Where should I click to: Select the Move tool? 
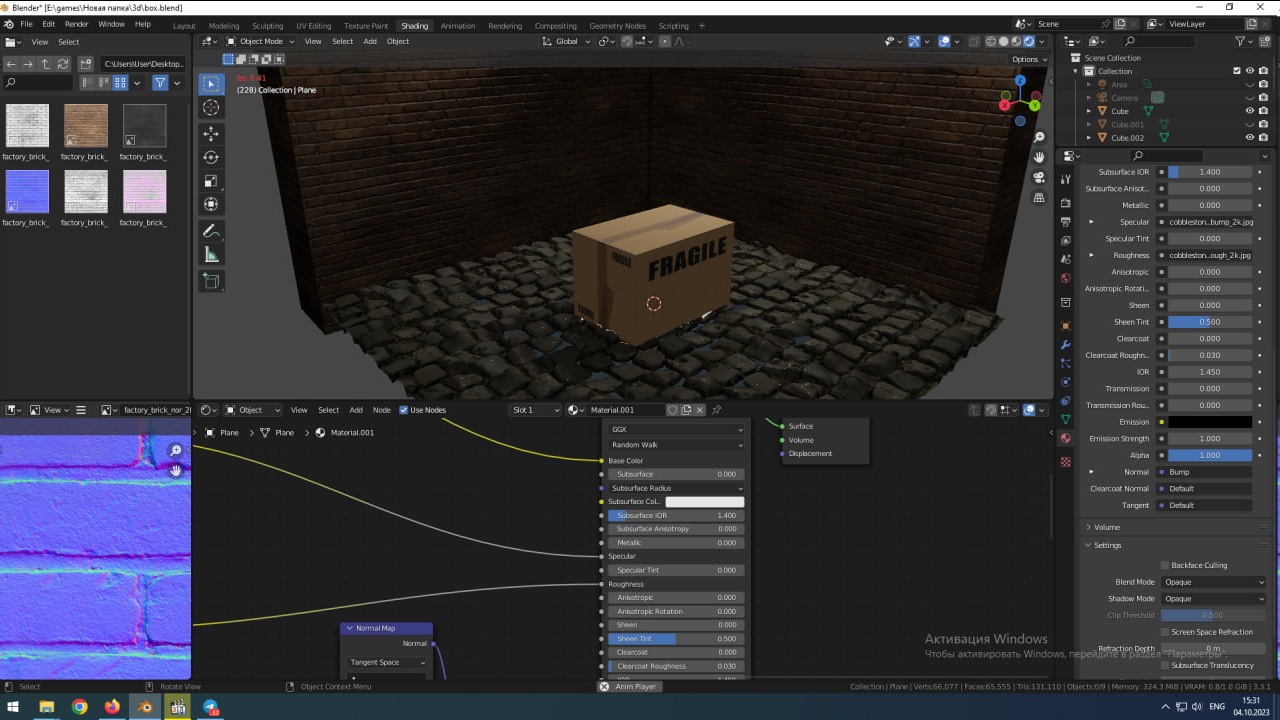[x=211, y=134]
